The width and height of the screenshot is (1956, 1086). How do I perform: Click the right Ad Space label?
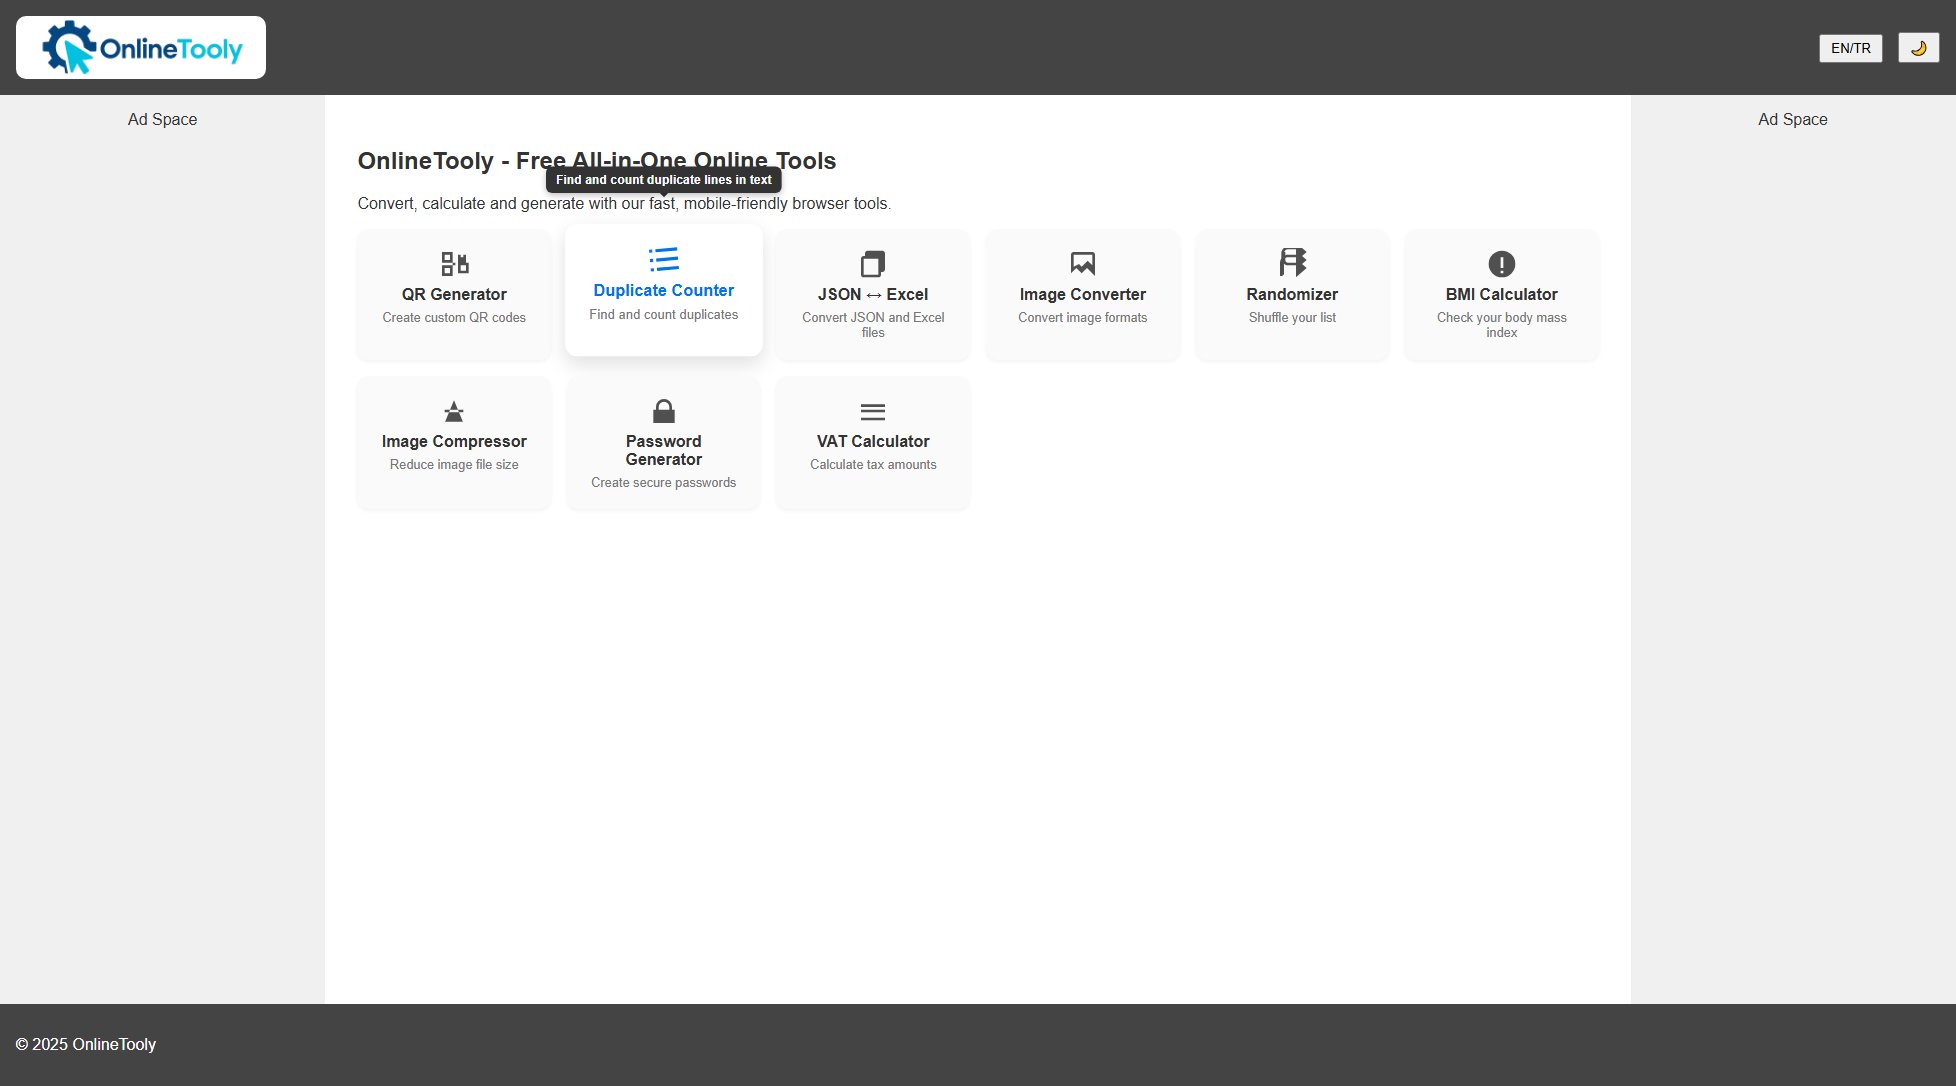(x=1793, y=119)
